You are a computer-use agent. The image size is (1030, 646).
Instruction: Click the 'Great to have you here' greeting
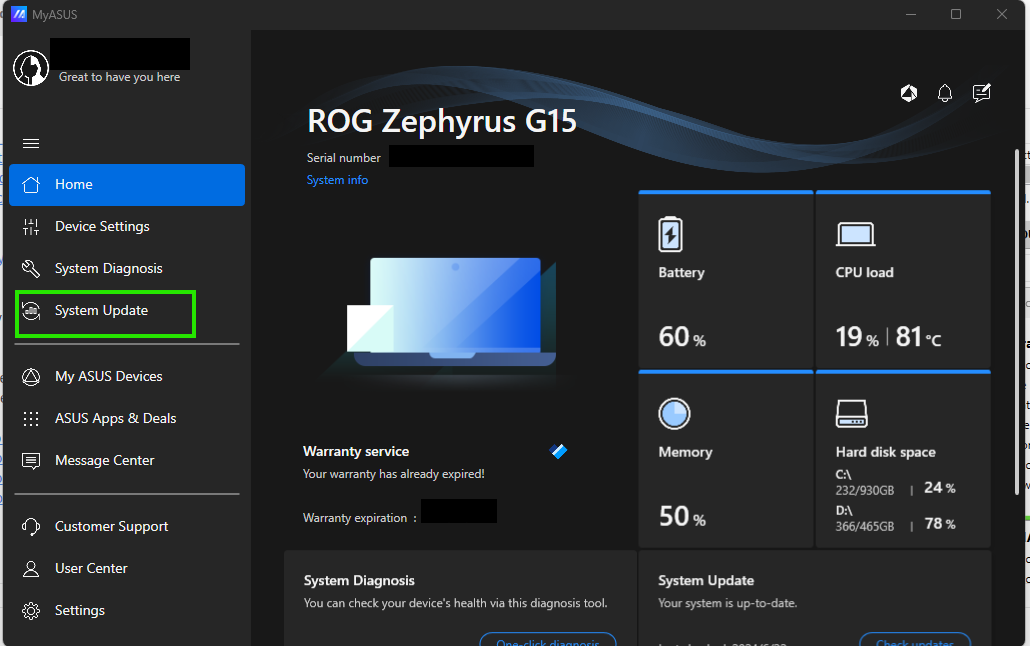tap(120, 77)
